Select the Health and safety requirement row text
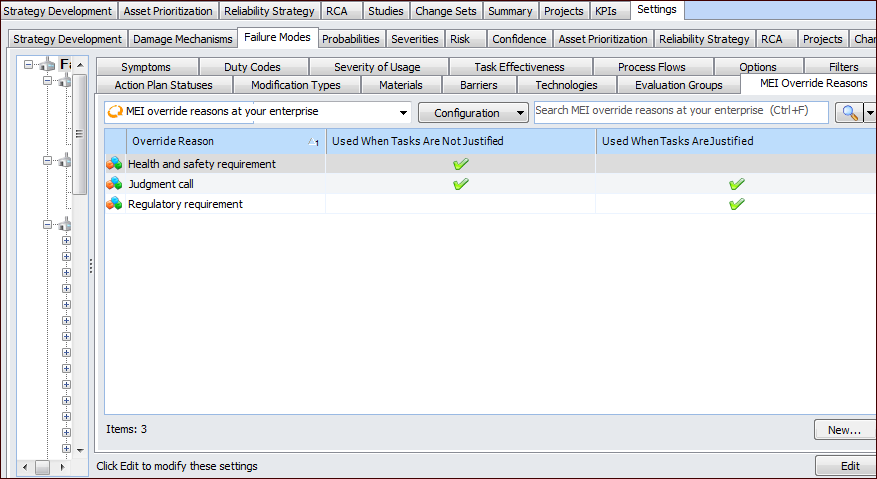This screenshot has height=479, width=877. [x=202, y=164]
